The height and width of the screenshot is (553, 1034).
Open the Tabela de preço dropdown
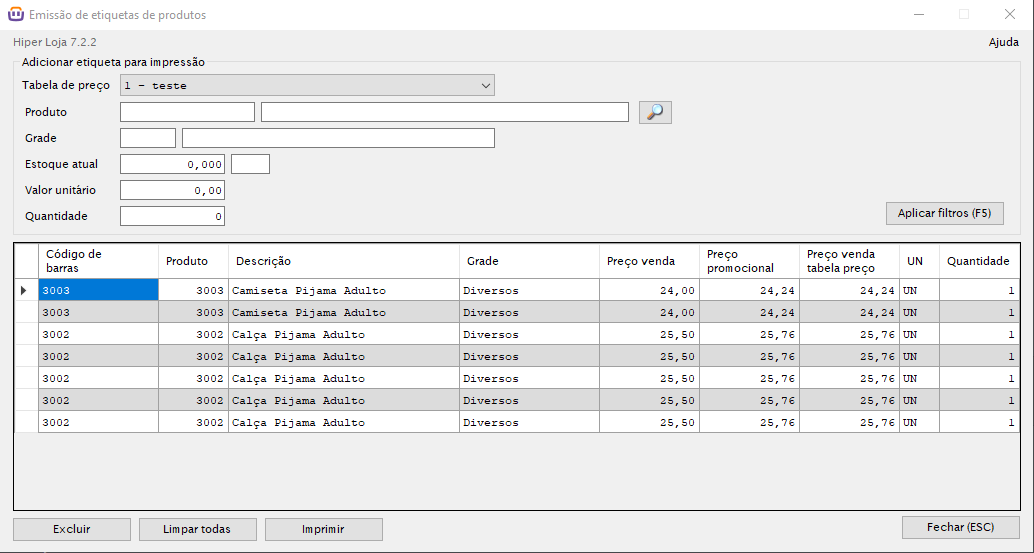point(307,86)
